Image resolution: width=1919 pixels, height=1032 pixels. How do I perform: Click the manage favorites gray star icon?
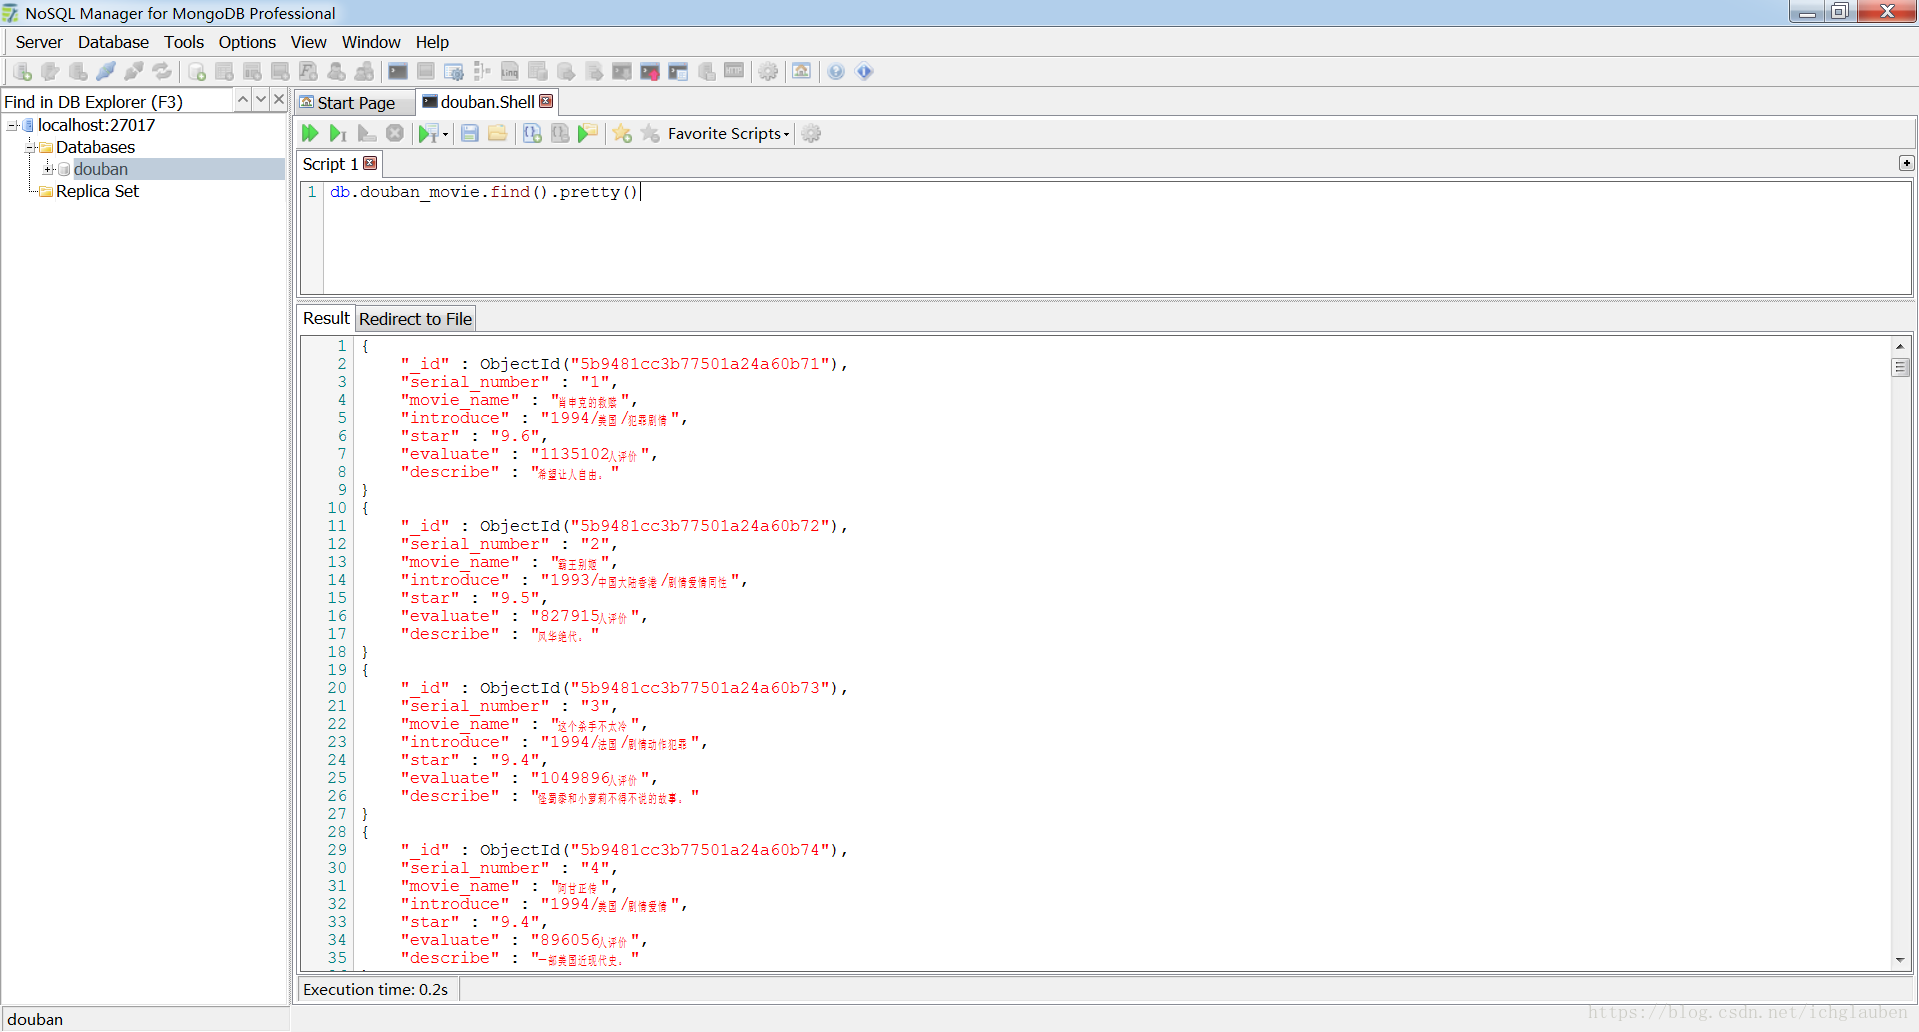650,133
